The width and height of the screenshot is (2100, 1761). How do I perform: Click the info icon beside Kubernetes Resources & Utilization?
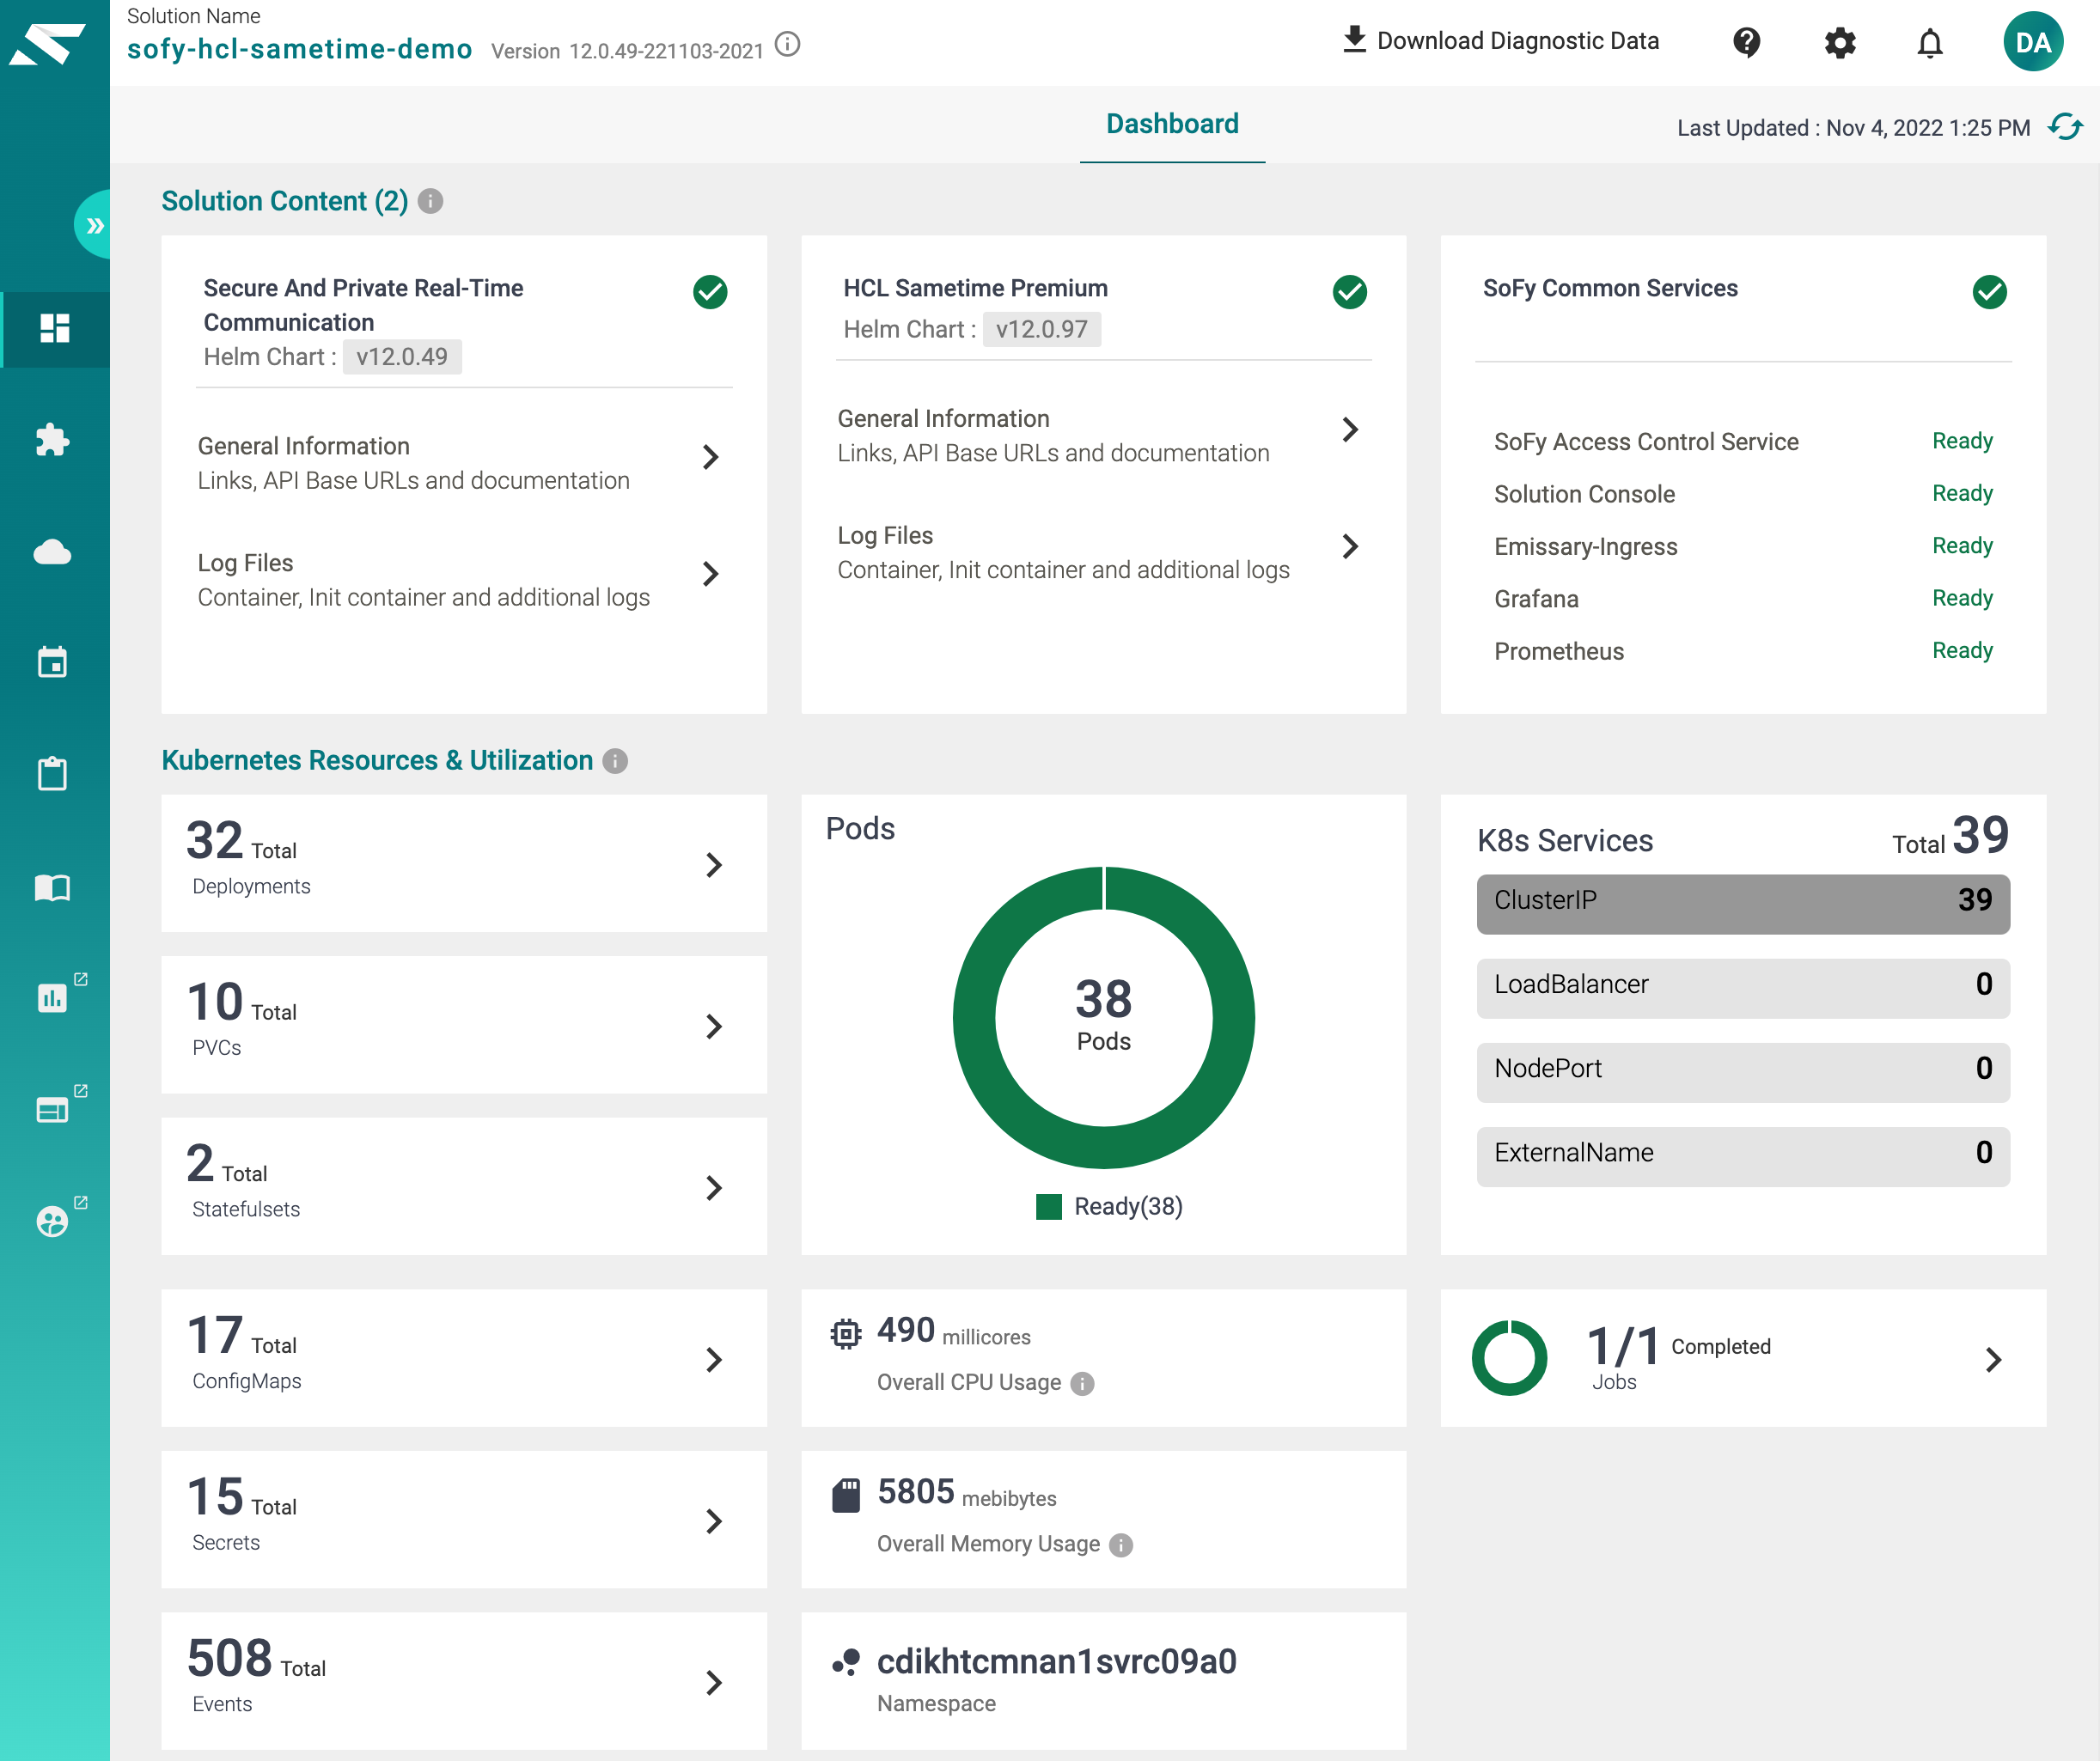615,761
